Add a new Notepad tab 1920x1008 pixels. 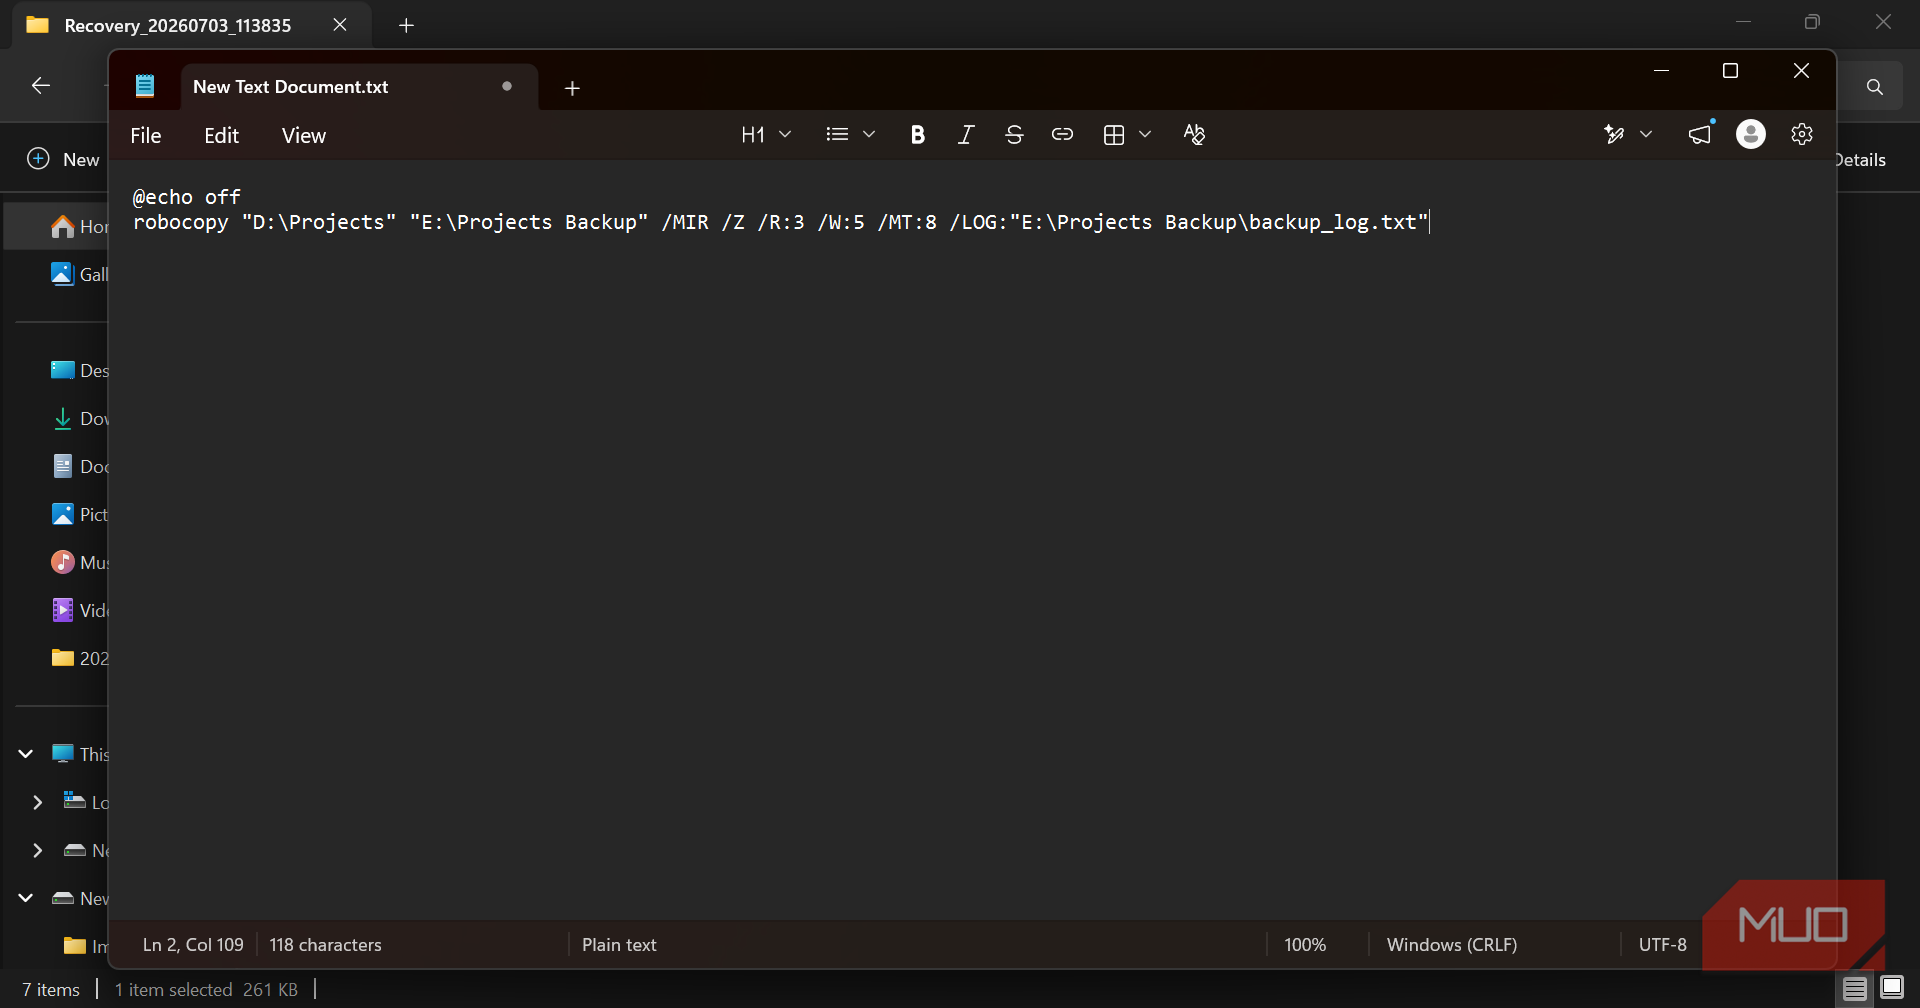pos(572,88)
